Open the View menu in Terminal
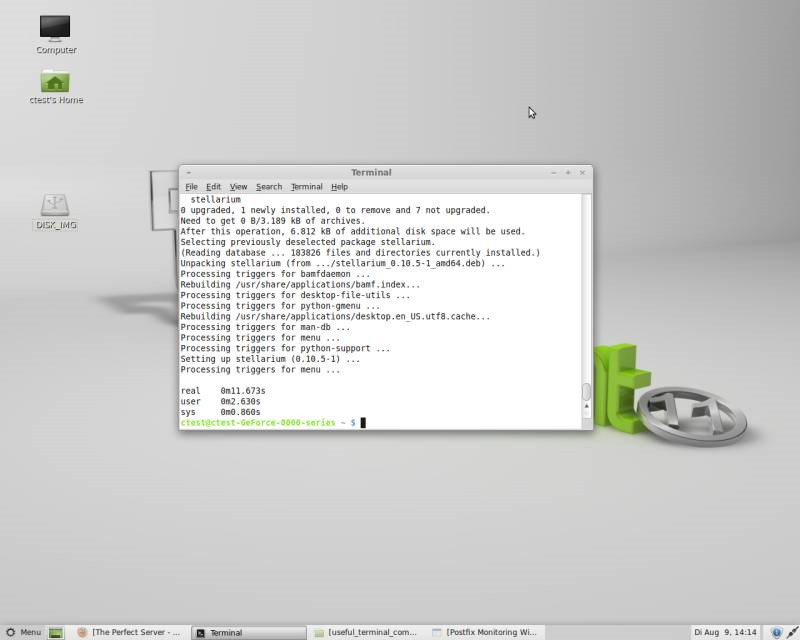The image size is (800, 640). [238, 186]
